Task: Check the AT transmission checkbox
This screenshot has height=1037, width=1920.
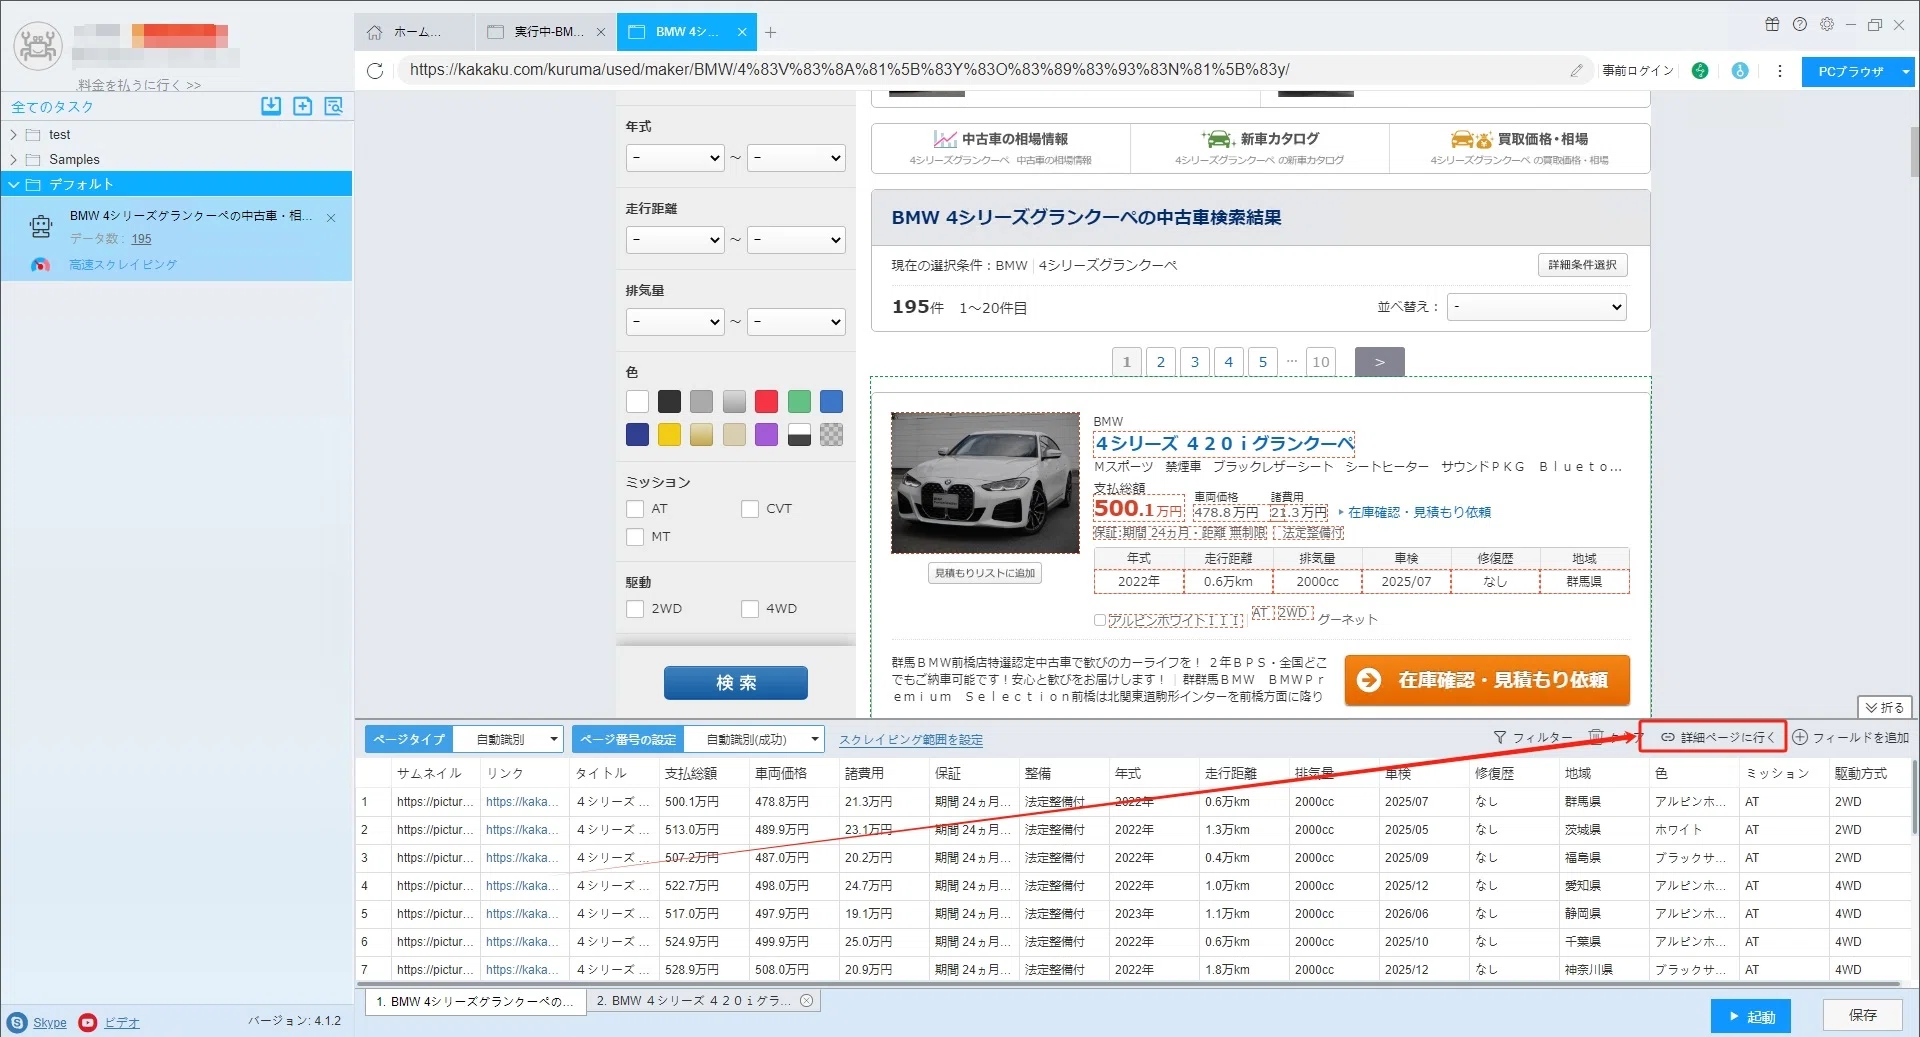Action: click(x=635, y=509)
